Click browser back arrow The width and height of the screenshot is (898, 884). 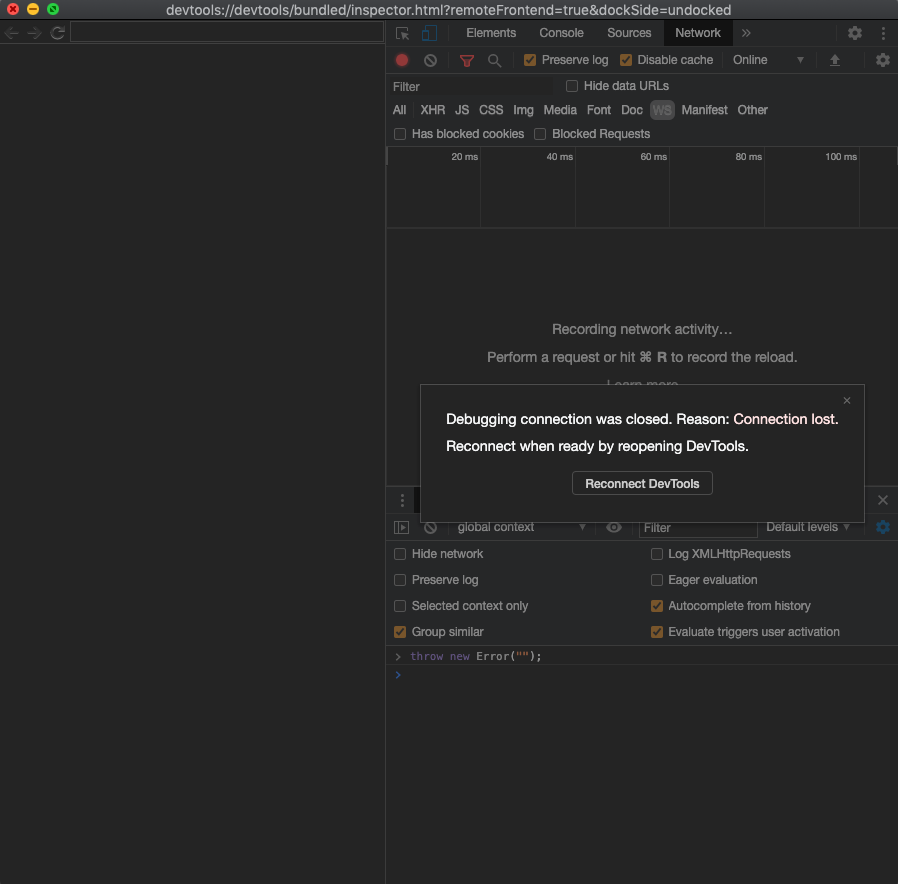click(11, 33)
